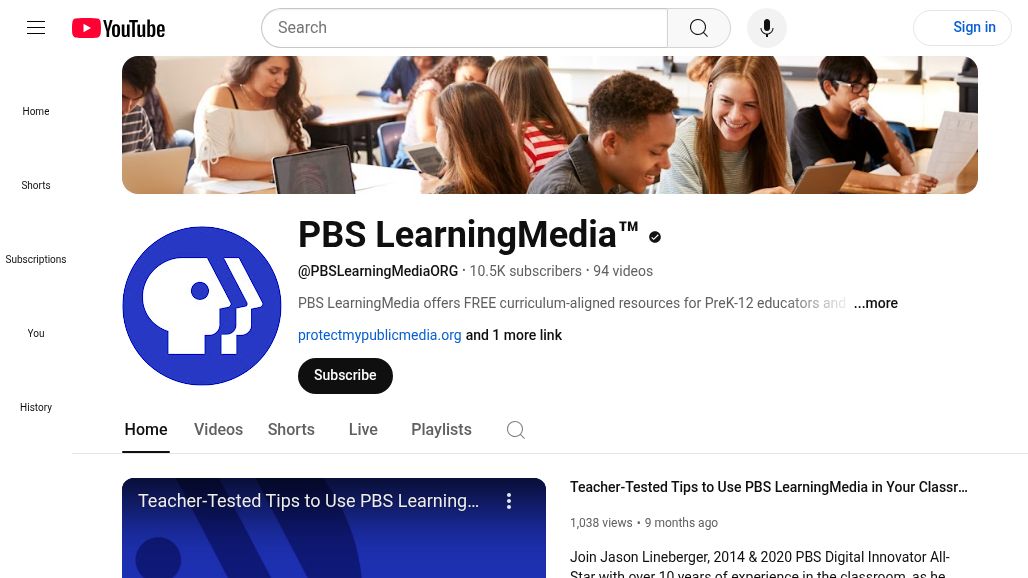Search within channel using magnifier icon
The image size is (1028, 578).
click(516, 430)
